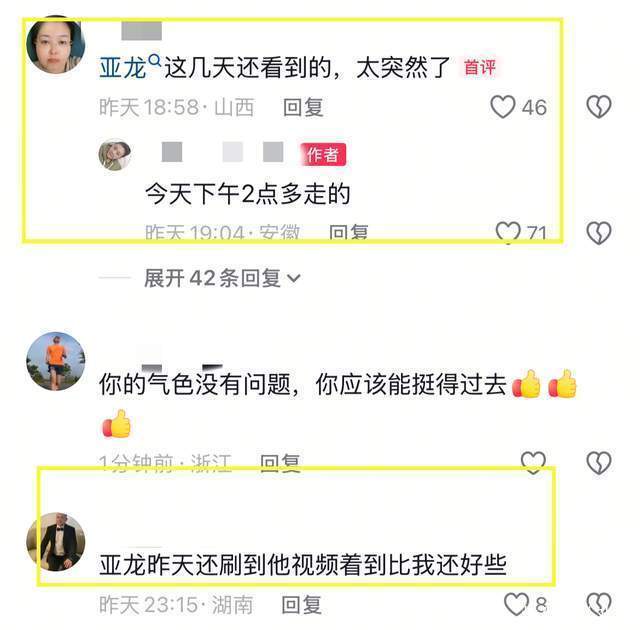This screenshot has width=640, height=630.
Task: Tap broken heart on the Hunan comment
Action: (x=599, y=604)
